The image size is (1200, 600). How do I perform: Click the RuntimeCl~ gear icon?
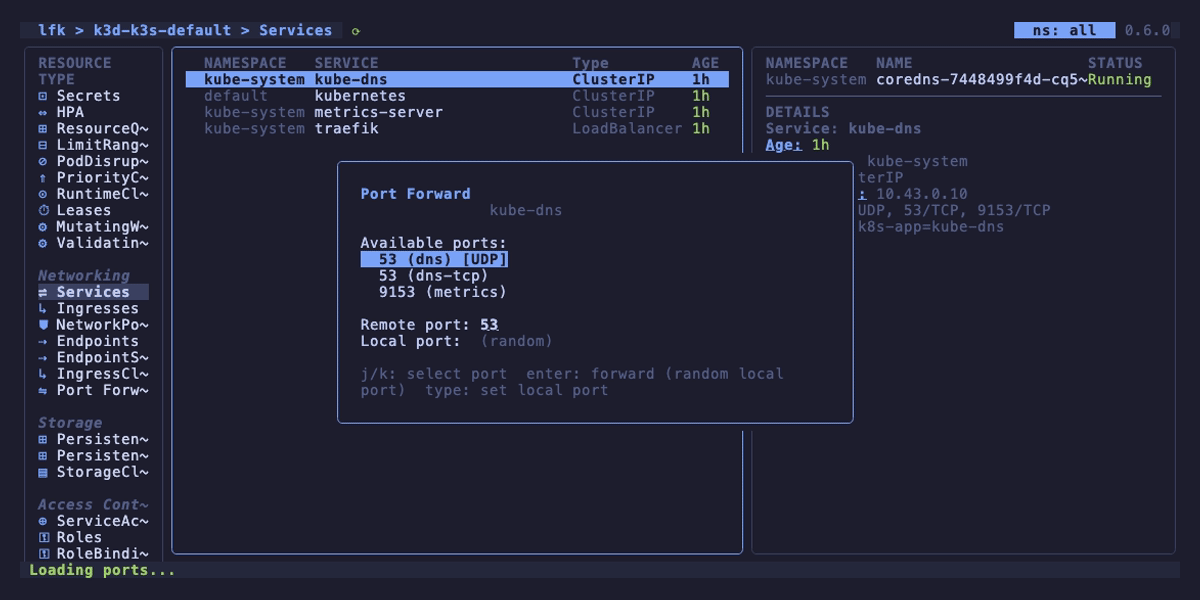(x=43, y=194)
